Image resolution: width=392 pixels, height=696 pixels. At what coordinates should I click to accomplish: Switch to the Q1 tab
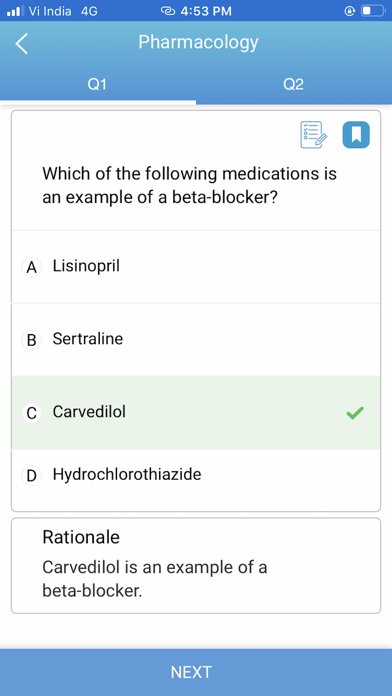pyautogui.click(x=97, y=84)
